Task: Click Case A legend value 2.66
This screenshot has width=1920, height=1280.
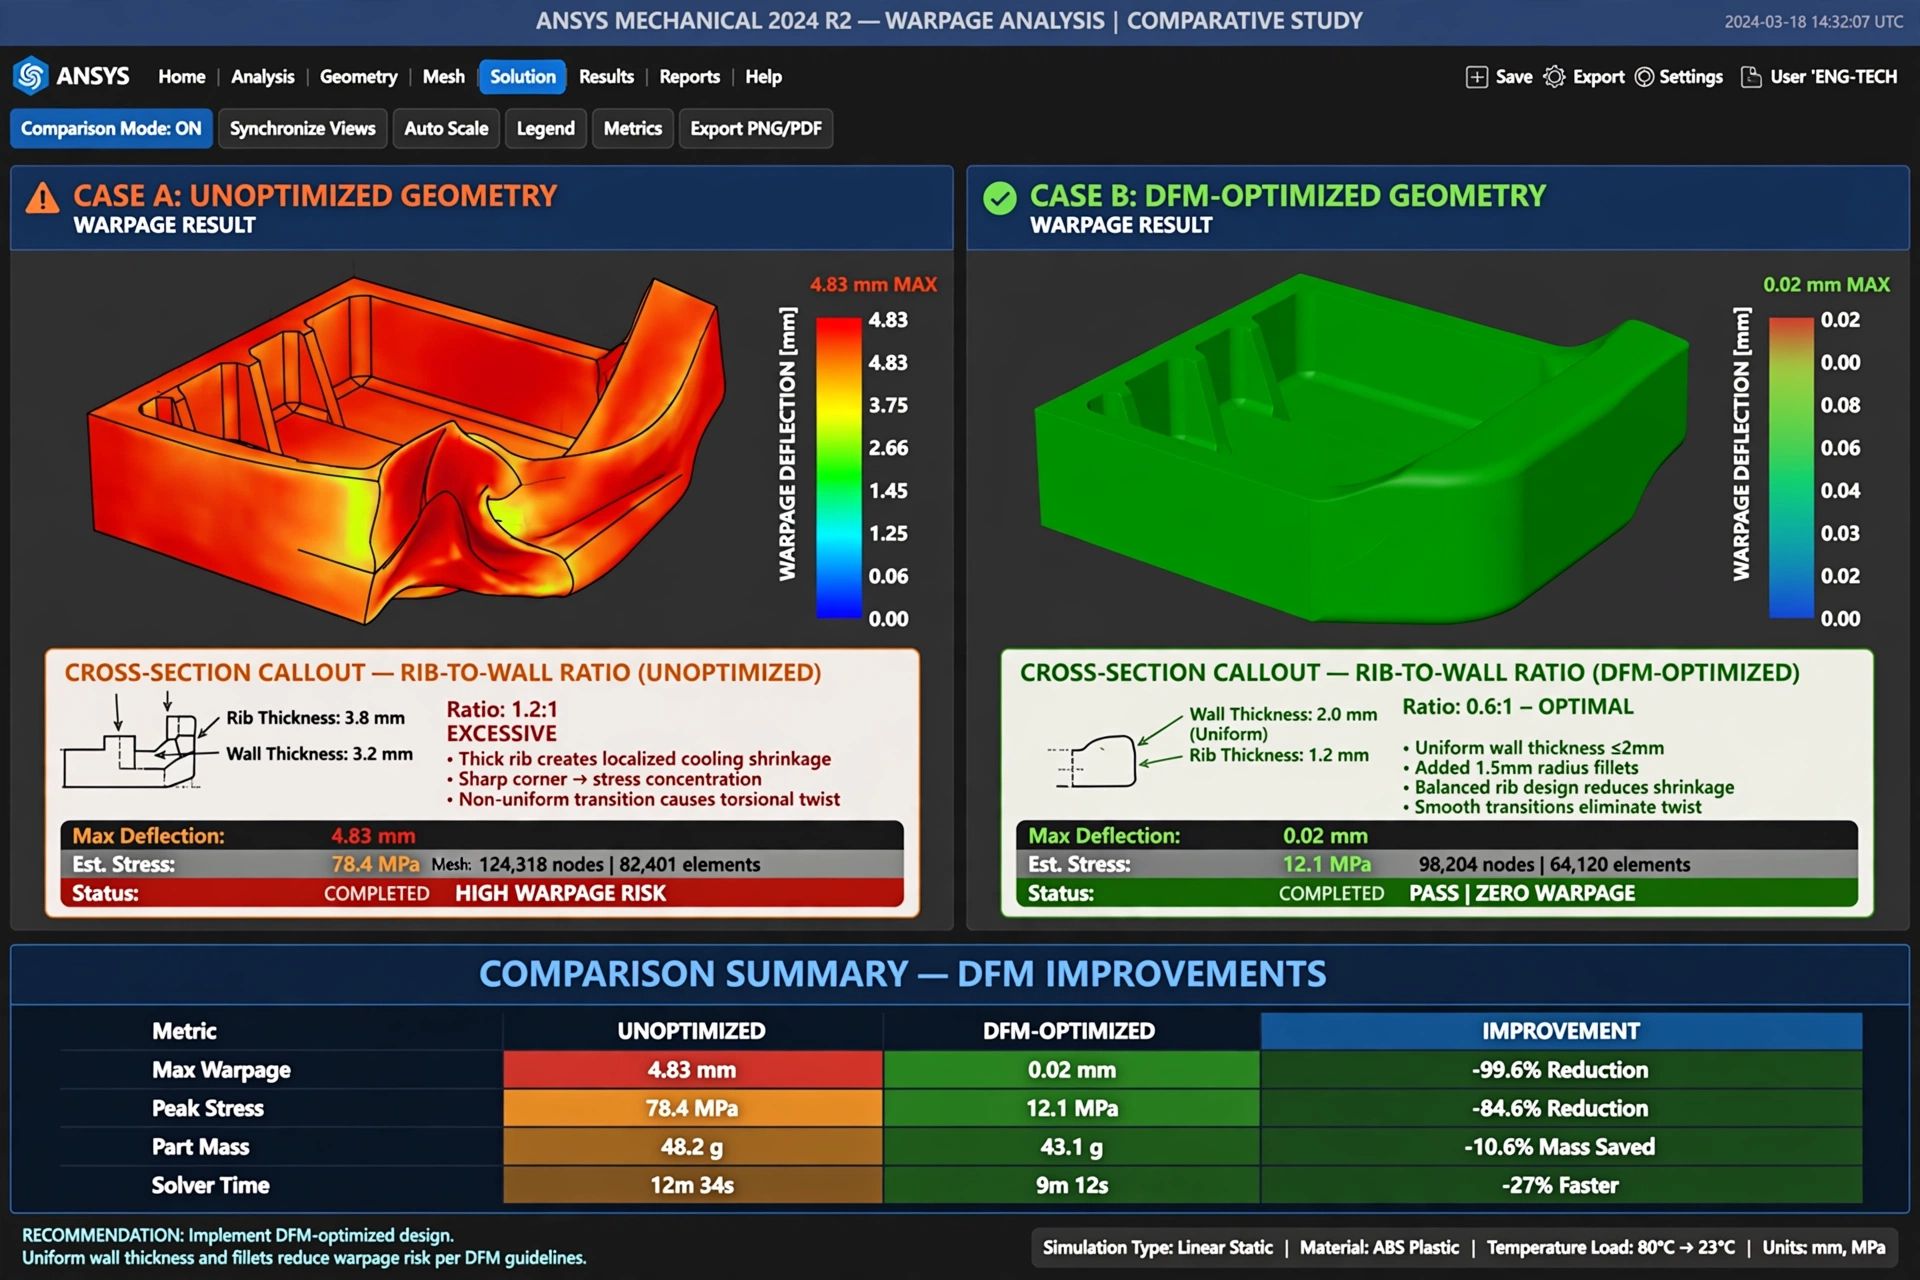Action: 888,448
